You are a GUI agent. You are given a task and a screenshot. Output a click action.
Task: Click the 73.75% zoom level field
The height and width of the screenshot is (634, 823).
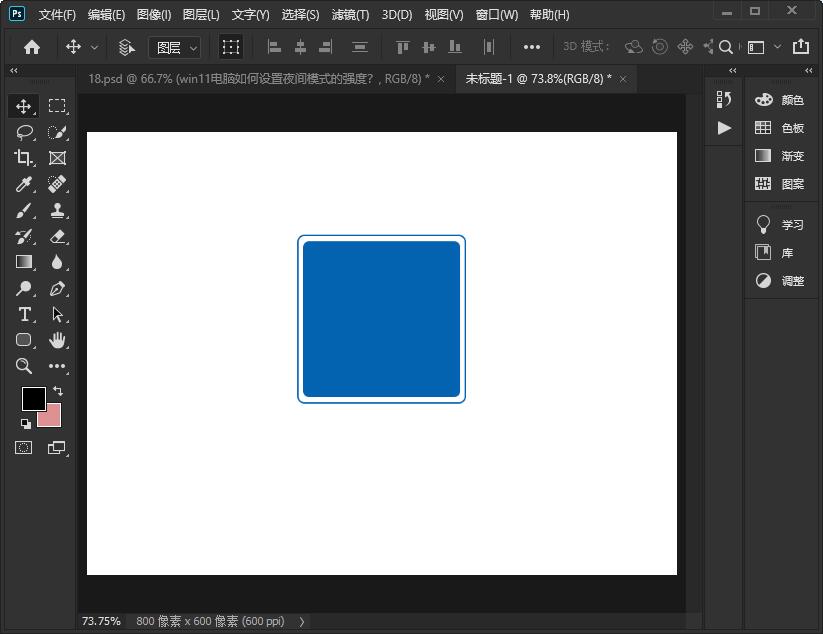point(101,621)
